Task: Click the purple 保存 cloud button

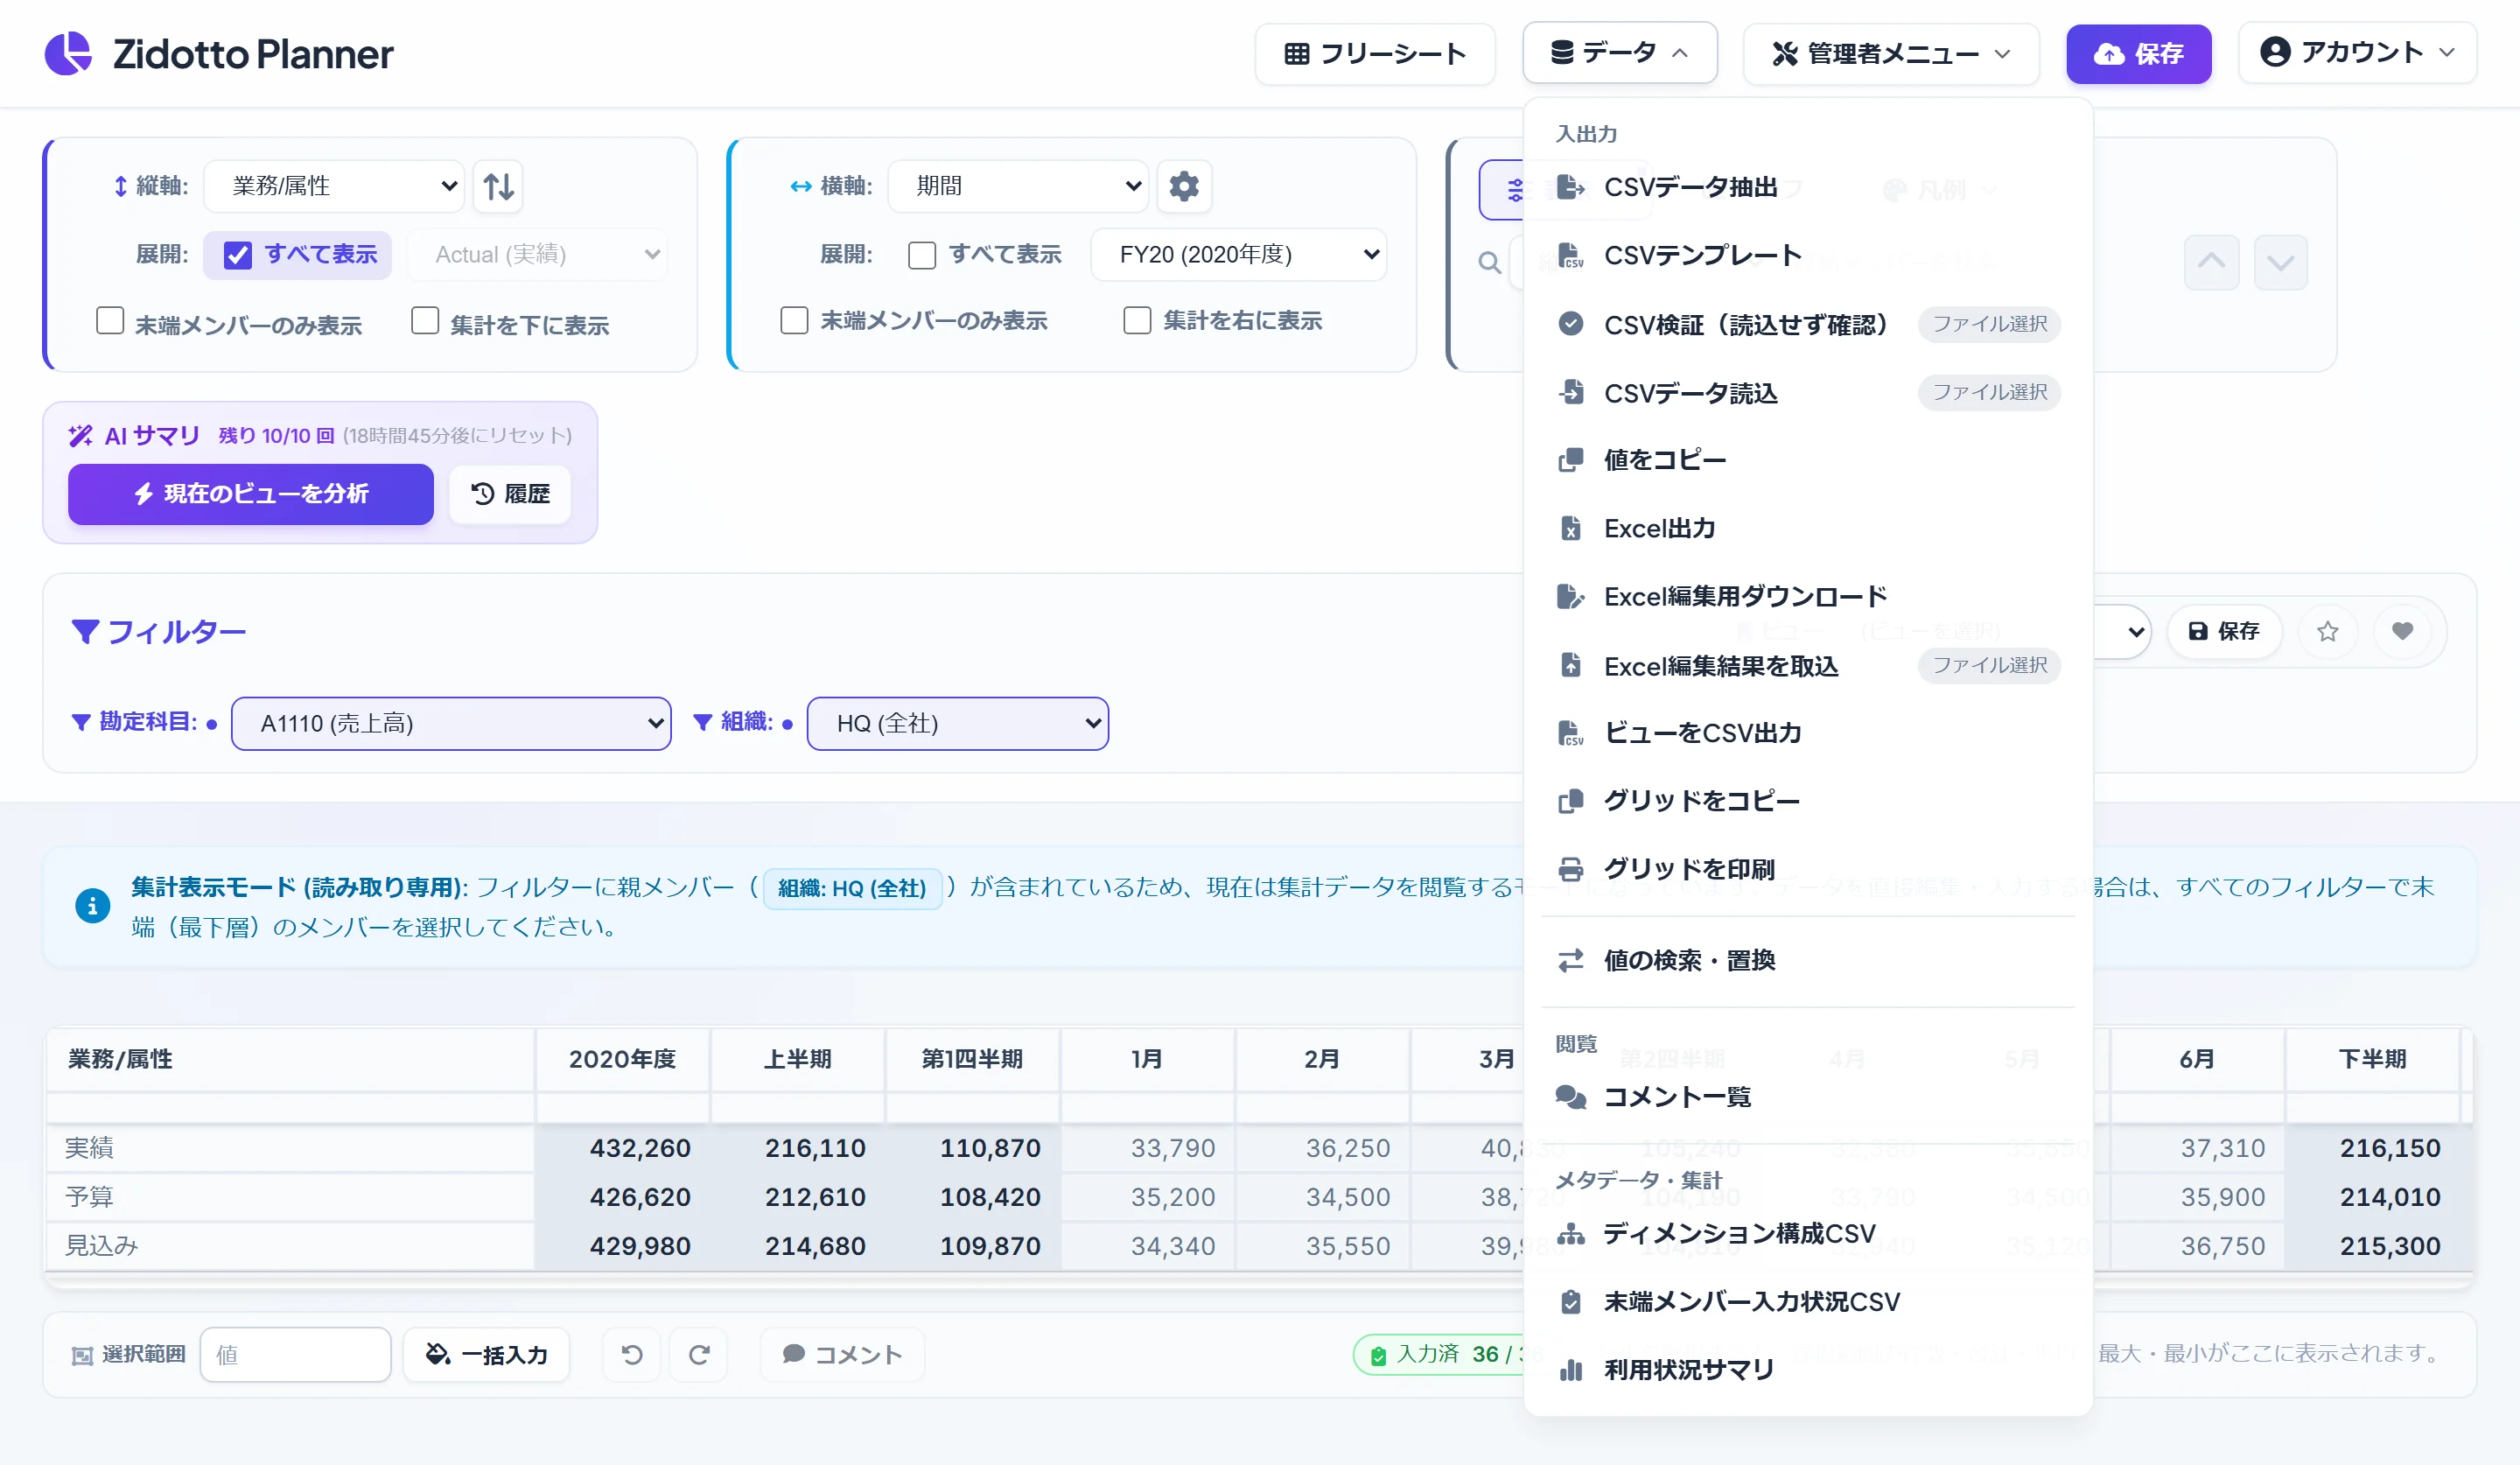Action: (x=2138, y=53)
